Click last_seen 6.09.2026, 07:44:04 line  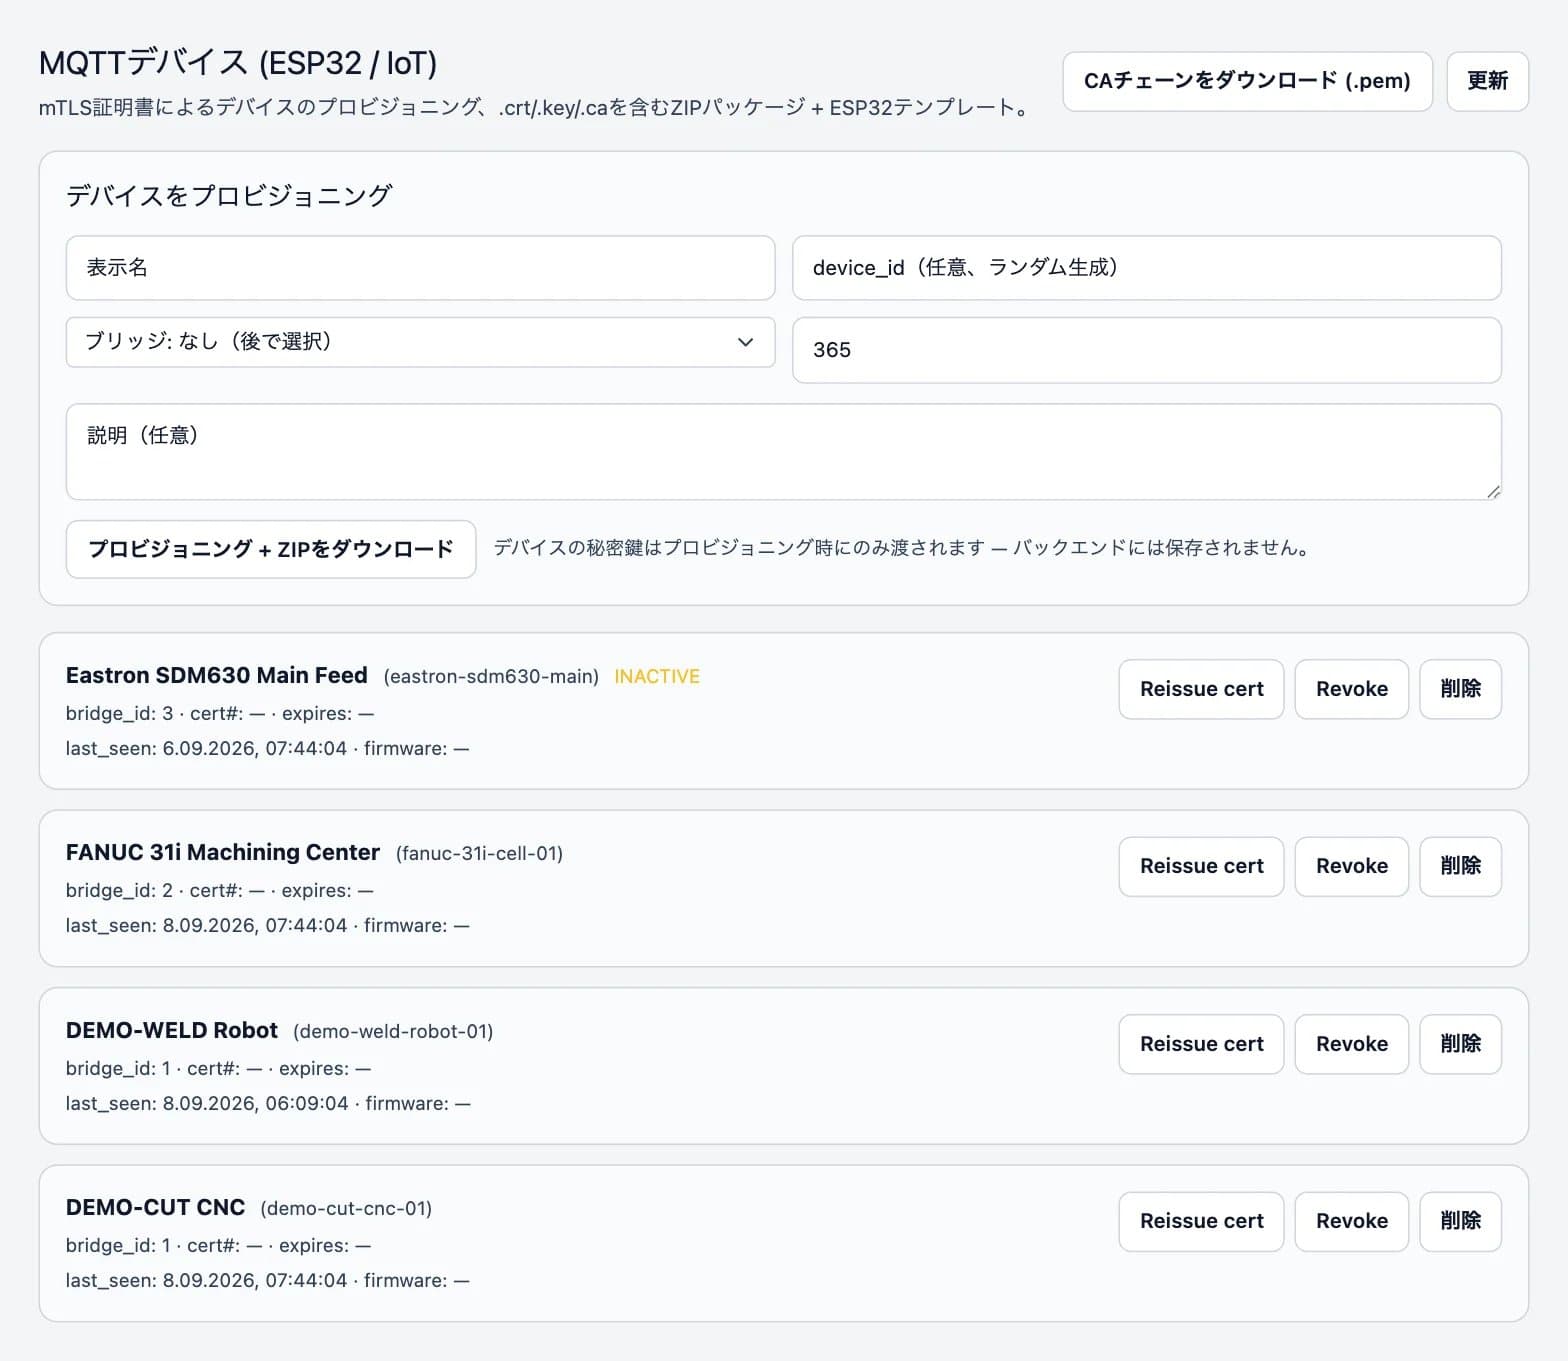click(x=267, y=749)
